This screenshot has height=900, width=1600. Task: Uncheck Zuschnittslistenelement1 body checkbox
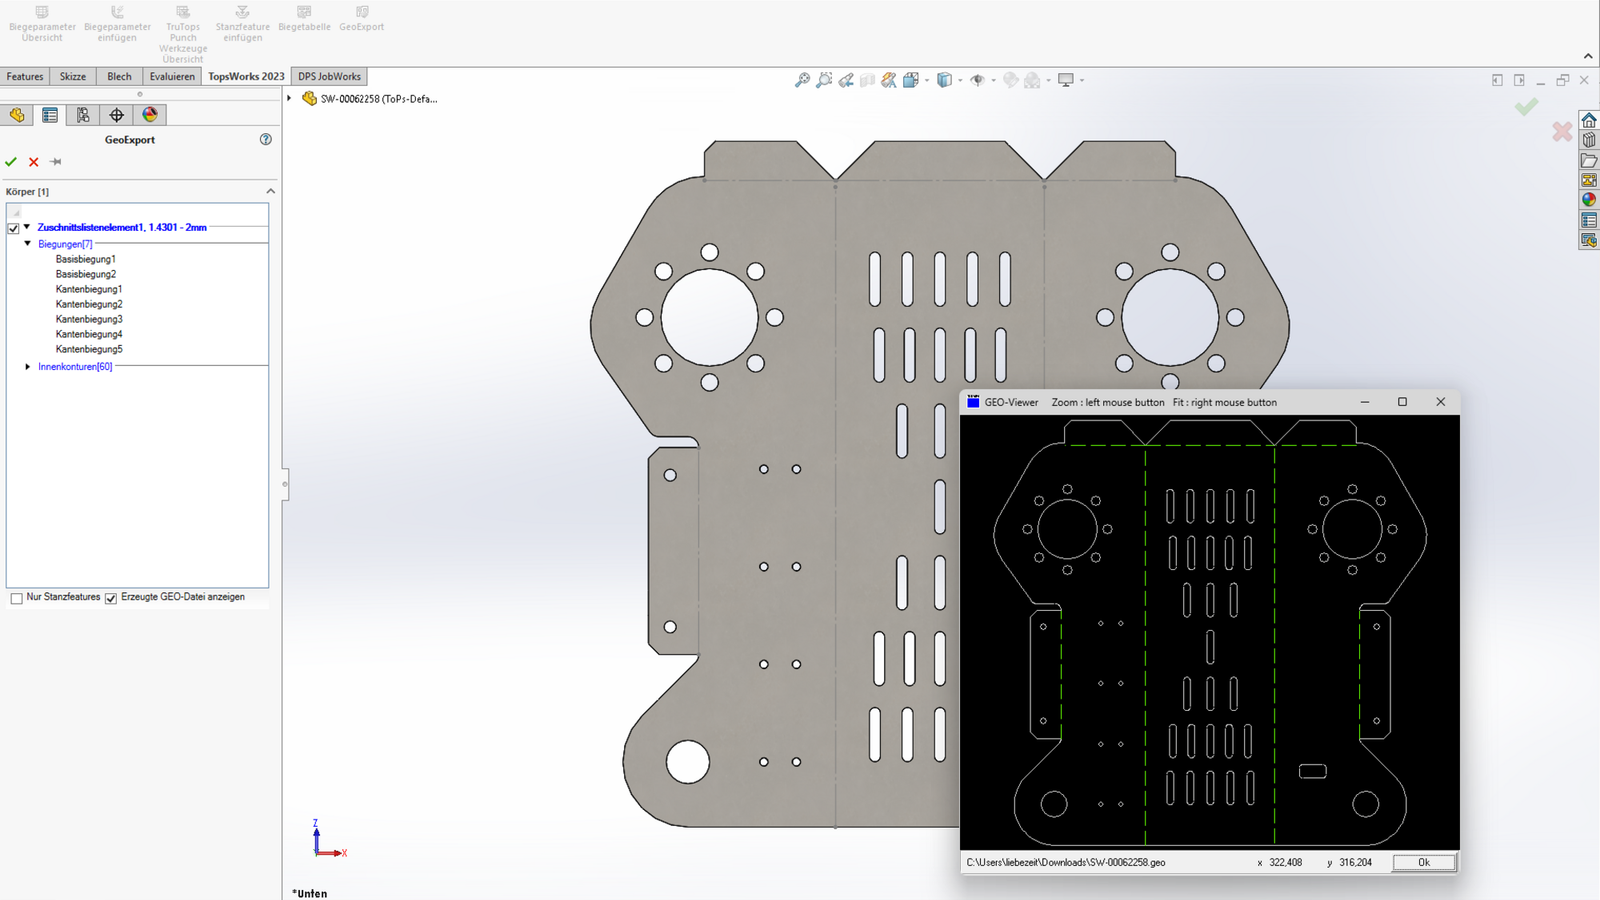13,228
